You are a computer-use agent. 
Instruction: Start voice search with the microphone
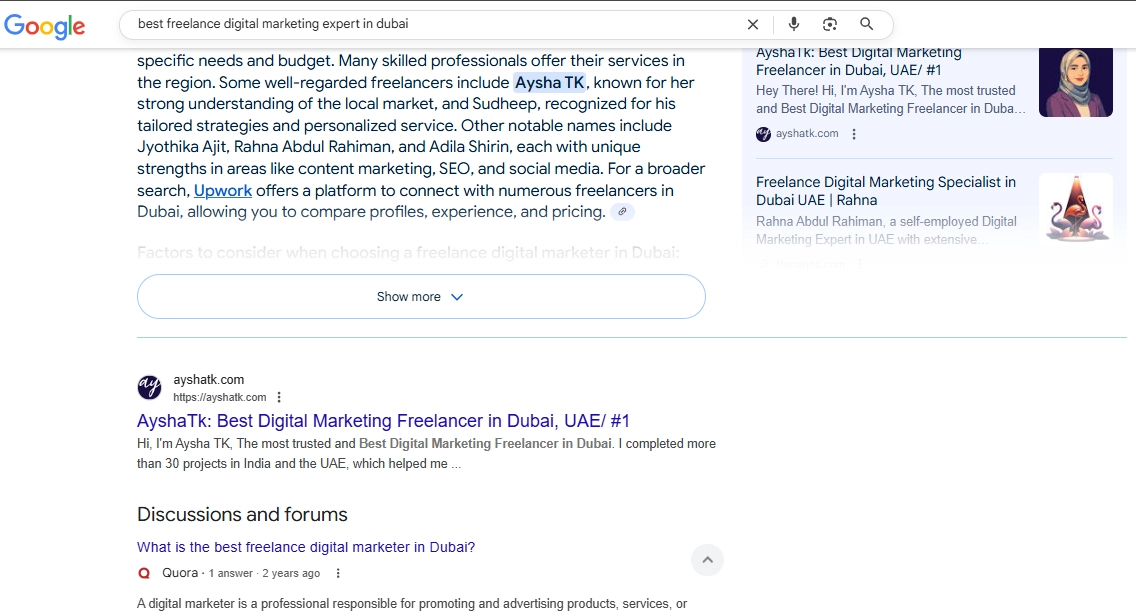pos(794,24)
